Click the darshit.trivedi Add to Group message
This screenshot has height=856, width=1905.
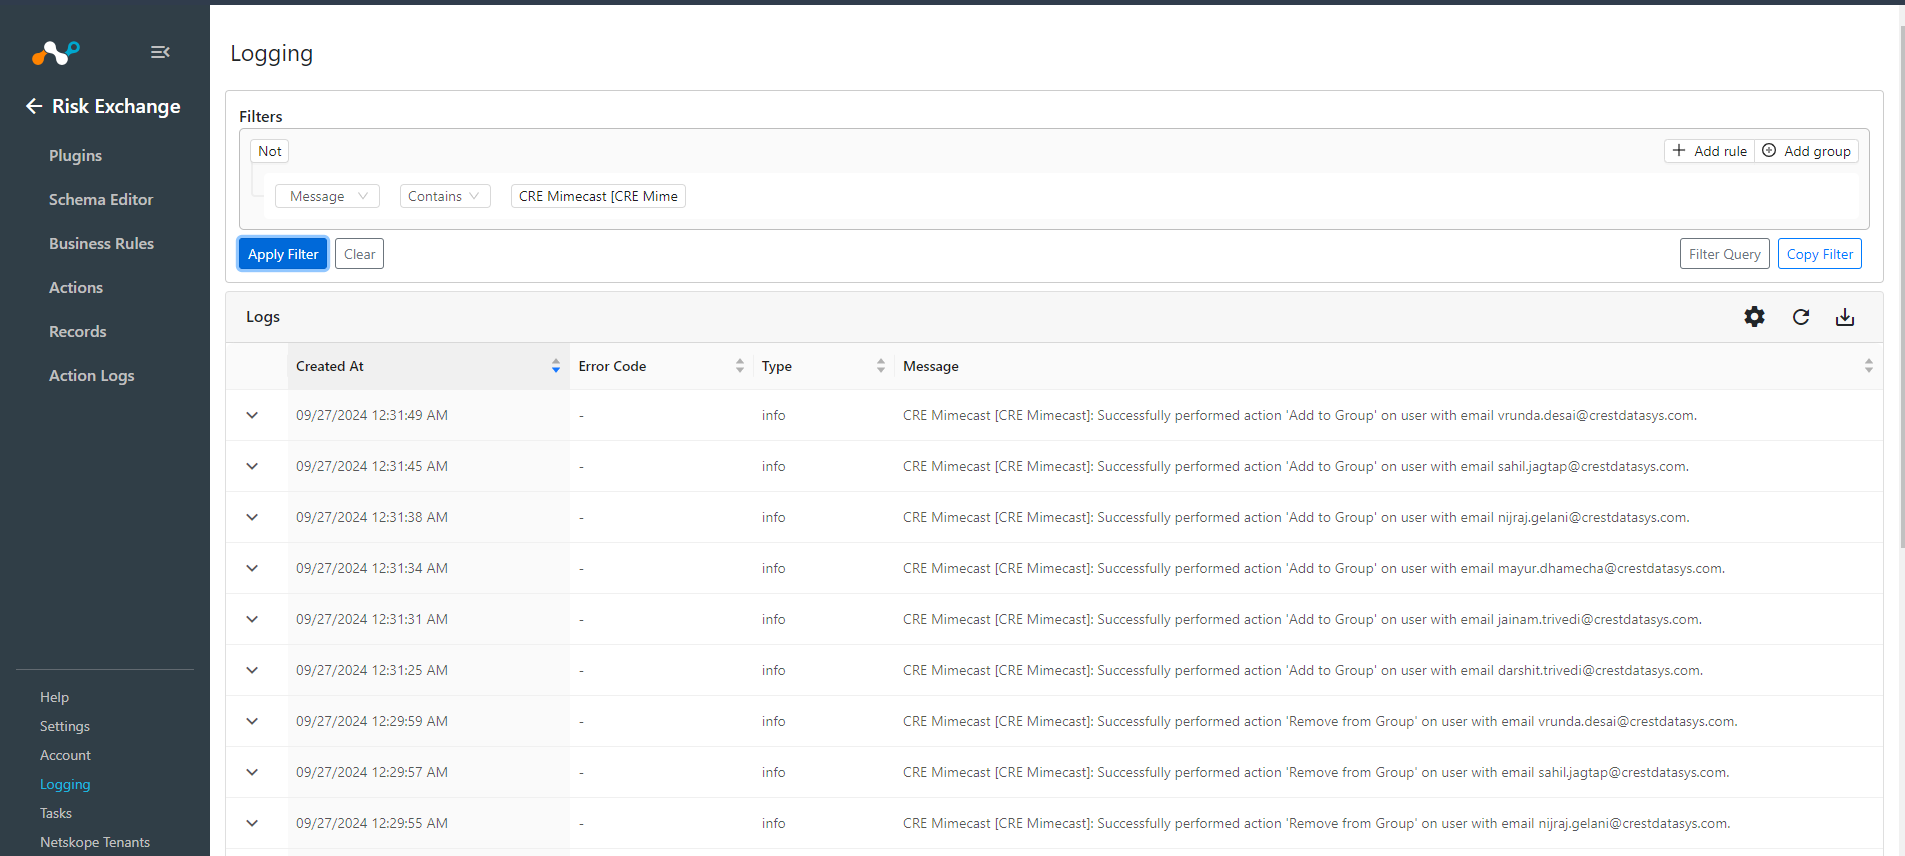point(1302,670)
